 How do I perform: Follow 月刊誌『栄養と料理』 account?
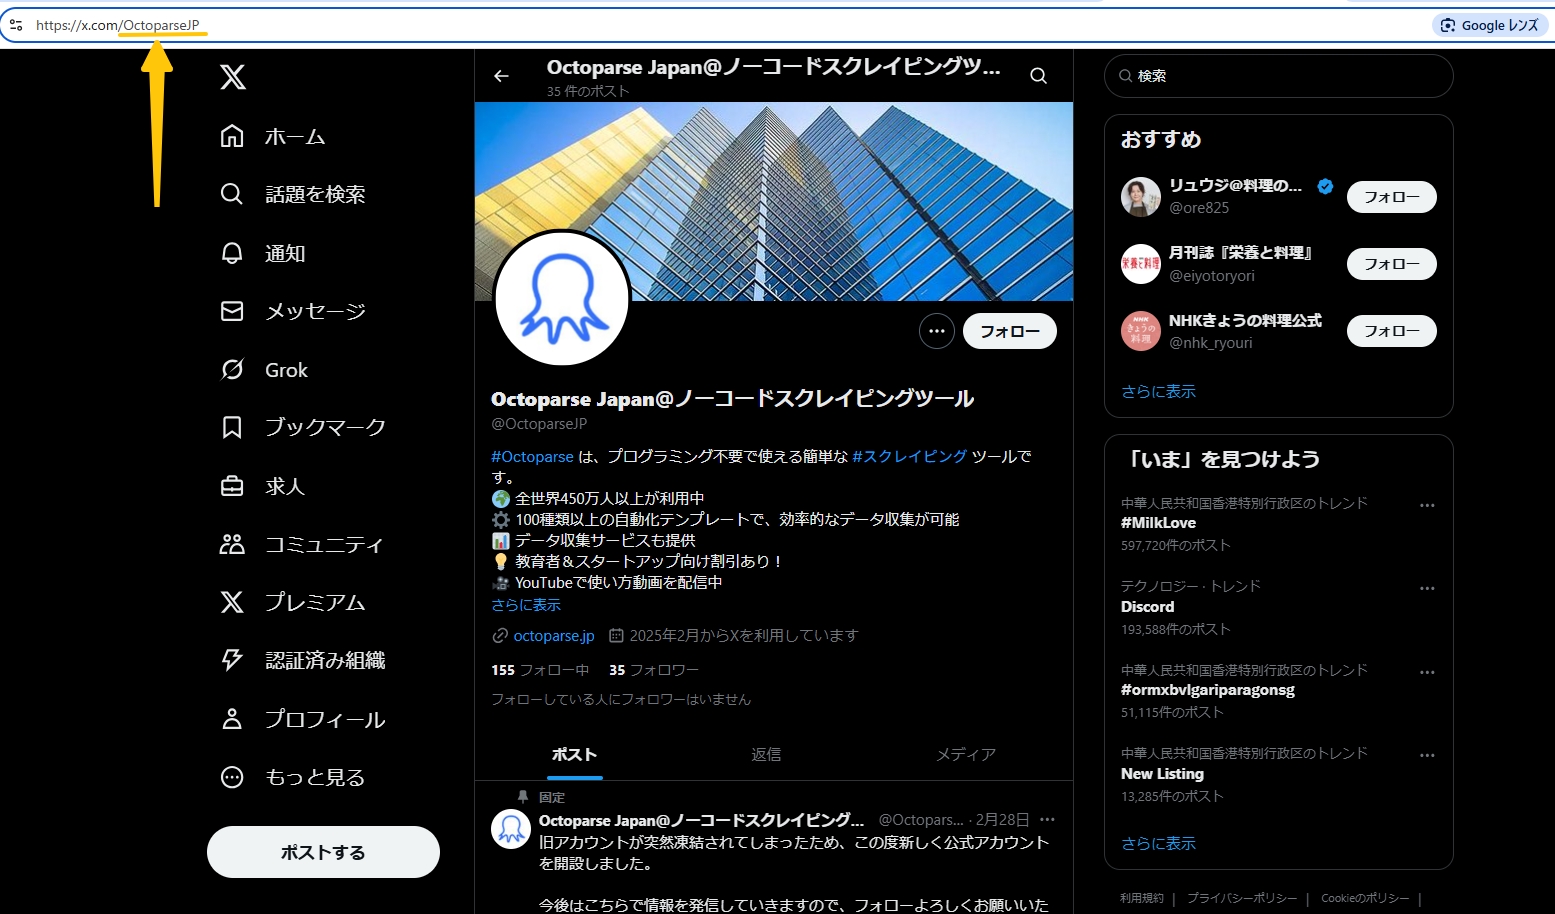click(x=1392, y=264)
